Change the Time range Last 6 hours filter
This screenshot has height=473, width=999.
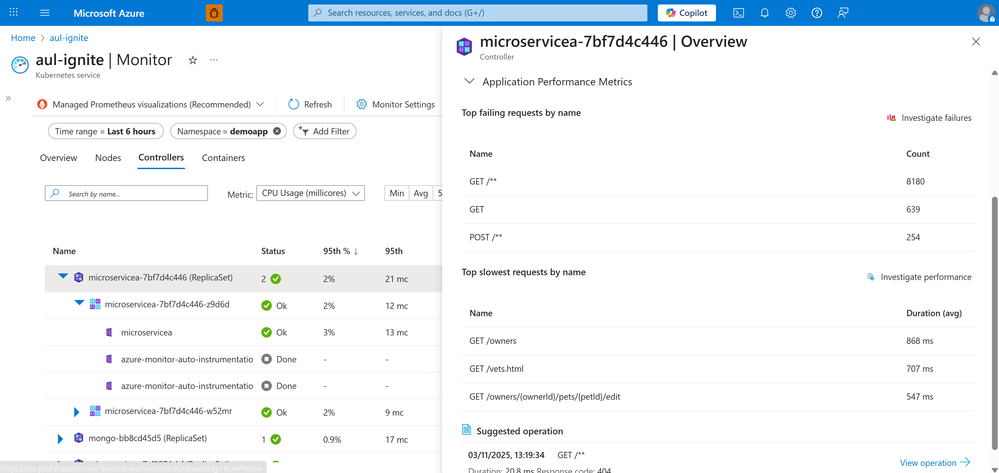point(106,131)
